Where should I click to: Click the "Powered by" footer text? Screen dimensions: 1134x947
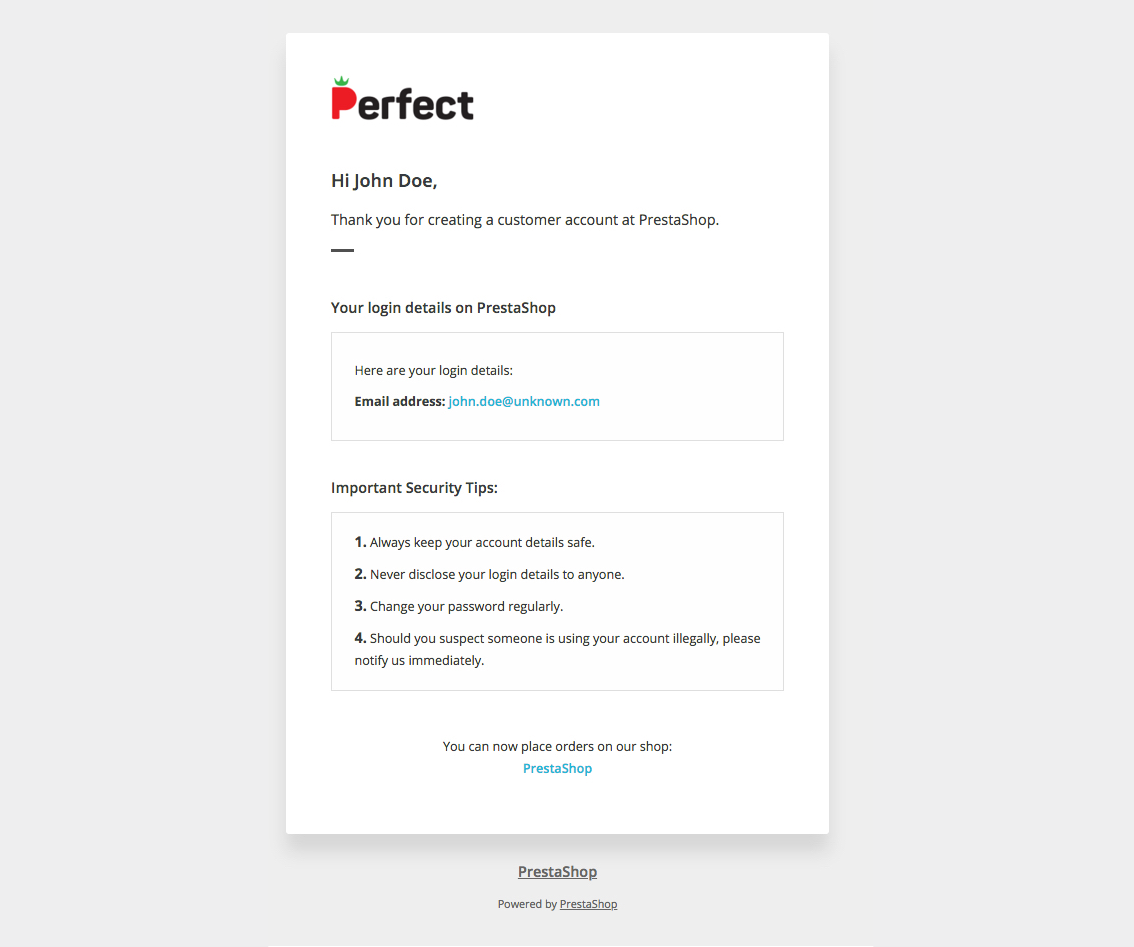click(x=527, y=904)
